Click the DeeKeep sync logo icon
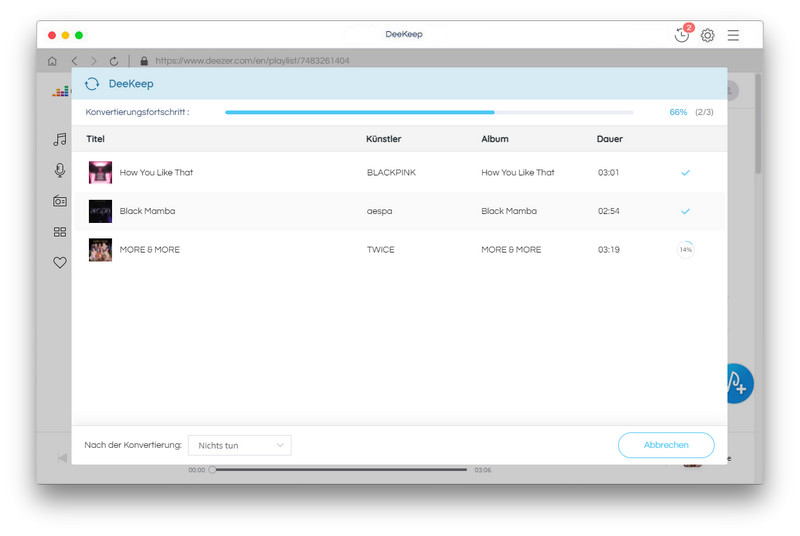 click(92, 84)
